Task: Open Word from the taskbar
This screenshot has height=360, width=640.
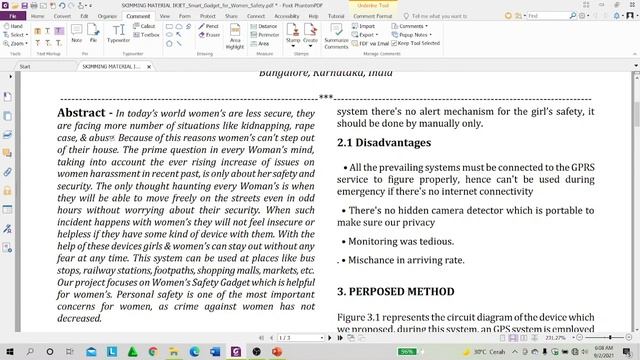Action: pyautogui.click(x=215, y=351)
